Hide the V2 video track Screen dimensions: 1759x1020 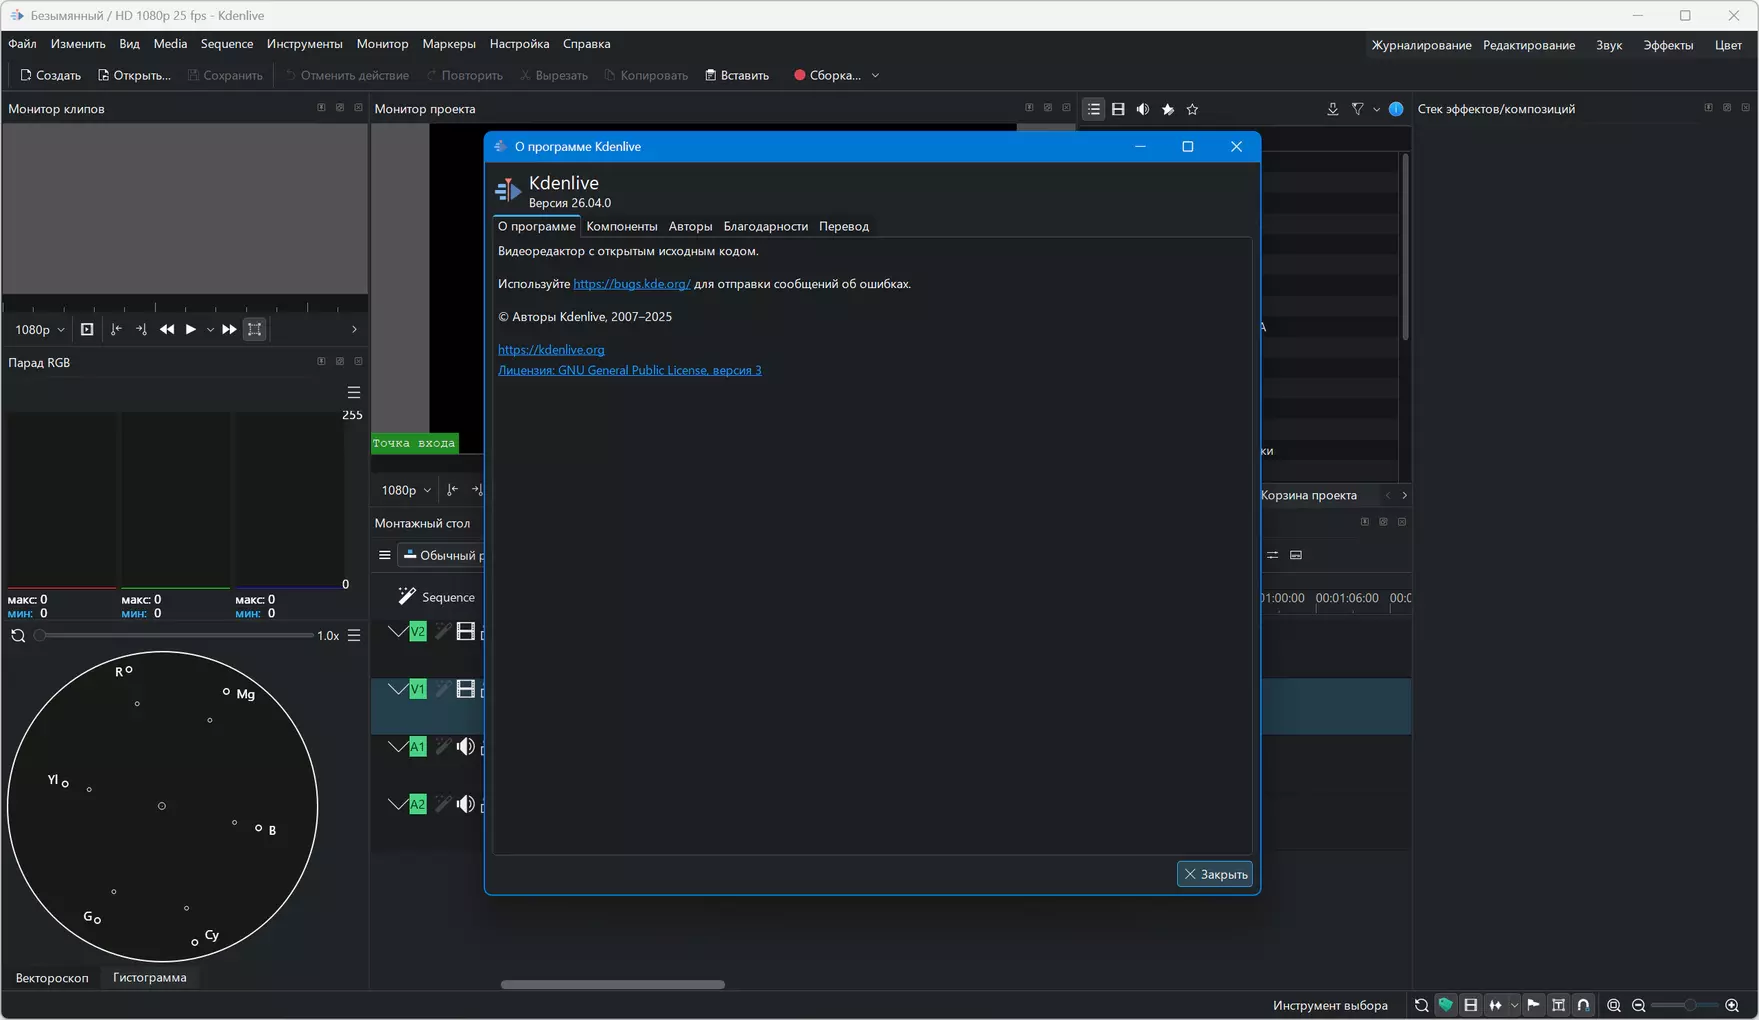coord(465,632)
